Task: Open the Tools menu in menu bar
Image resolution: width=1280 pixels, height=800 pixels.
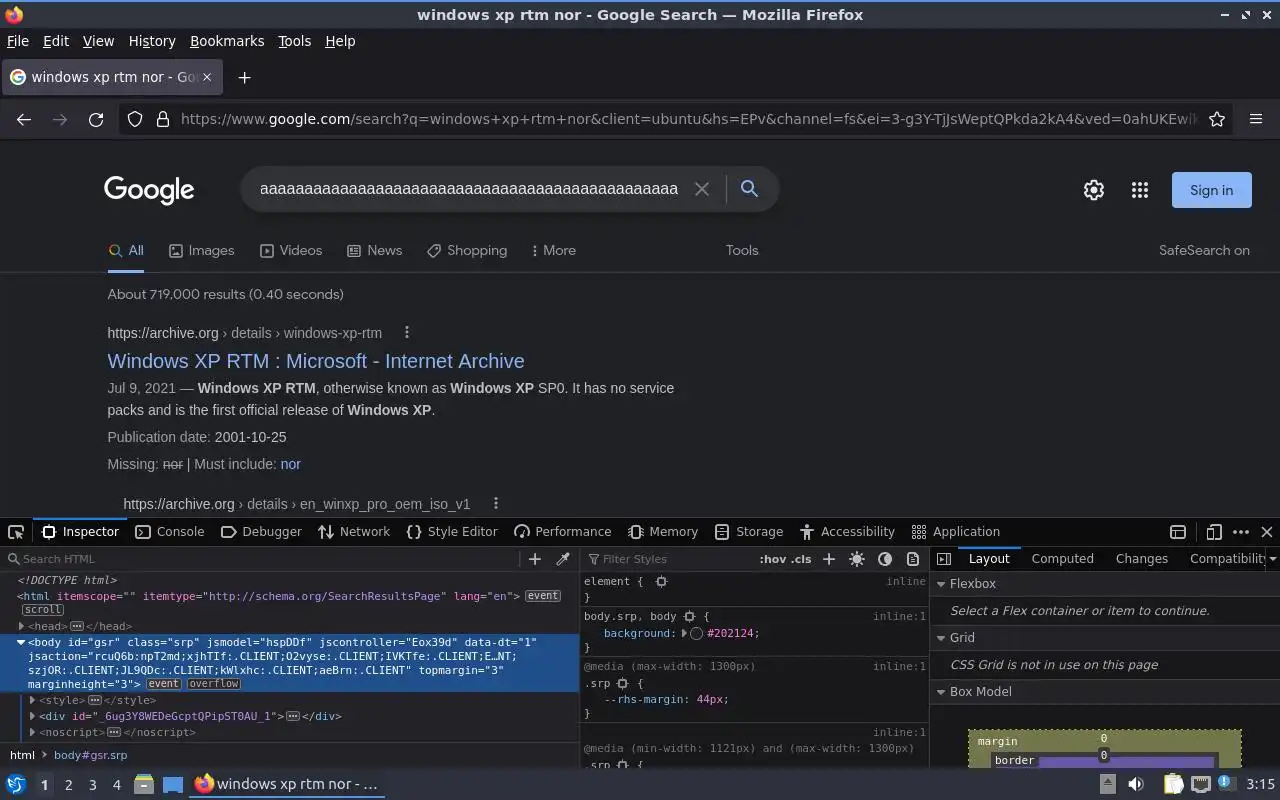Action: [294, 41]
